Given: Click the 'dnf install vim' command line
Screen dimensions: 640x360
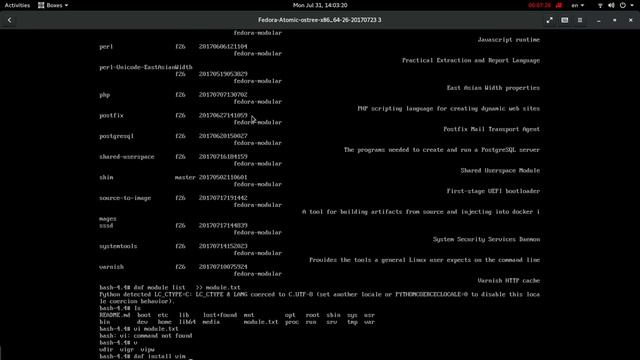Looking at the screenshot, I should click(142, 356).
